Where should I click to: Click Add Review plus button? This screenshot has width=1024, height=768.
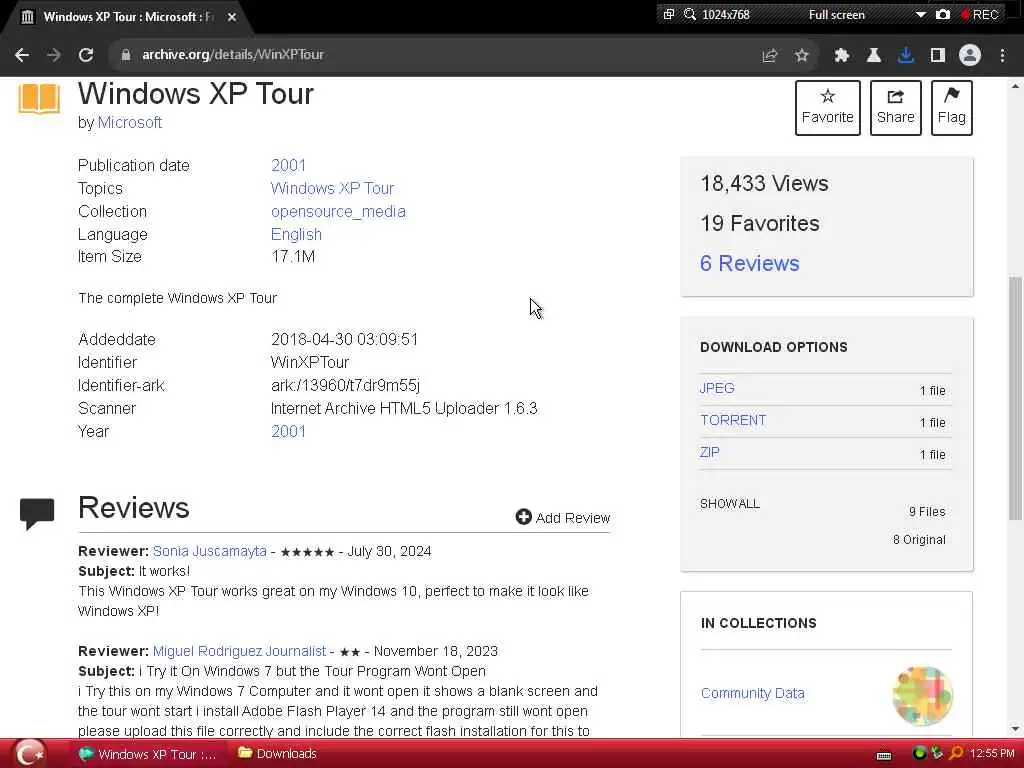pyautogui.click(x=562, y=517)
